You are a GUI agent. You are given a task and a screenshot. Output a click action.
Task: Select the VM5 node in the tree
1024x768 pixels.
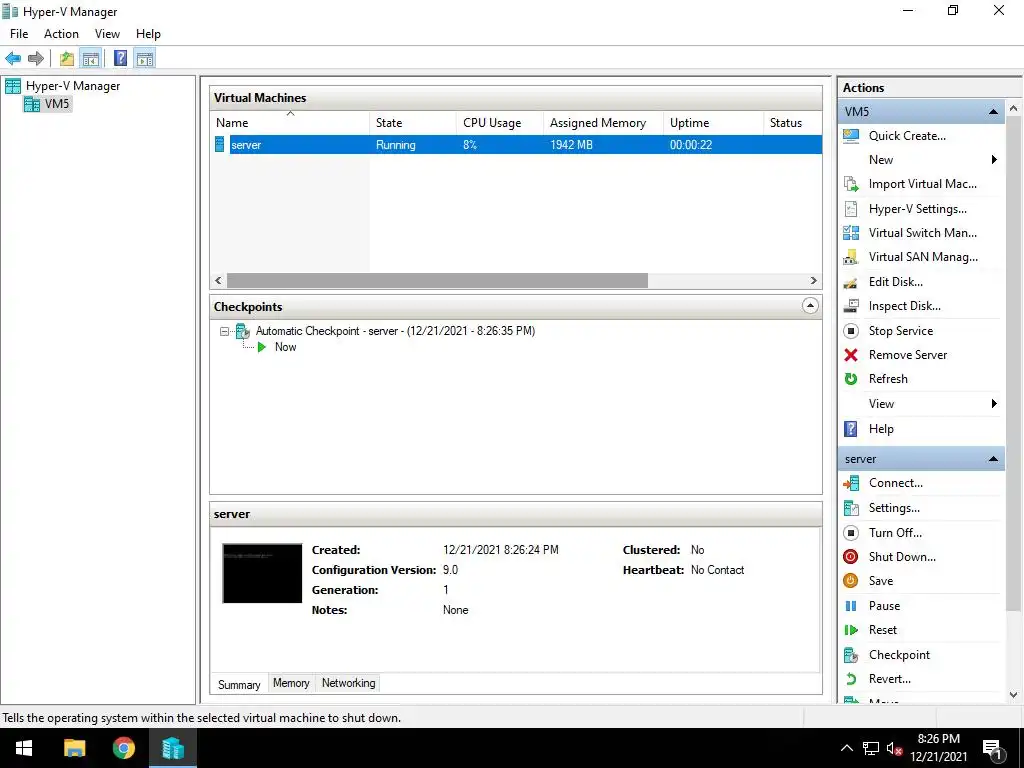click(x=57, y=104)
